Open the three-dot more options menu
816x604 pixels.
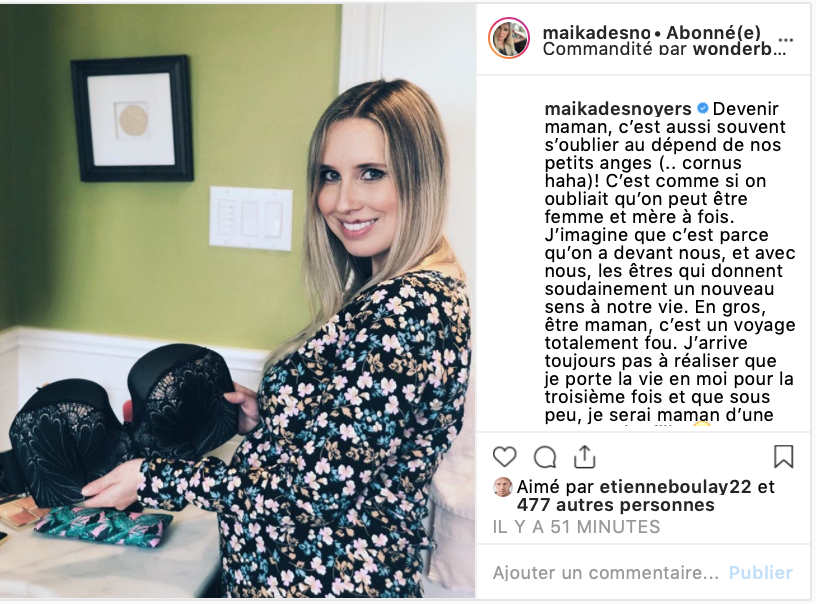click(x=785, y=40)
